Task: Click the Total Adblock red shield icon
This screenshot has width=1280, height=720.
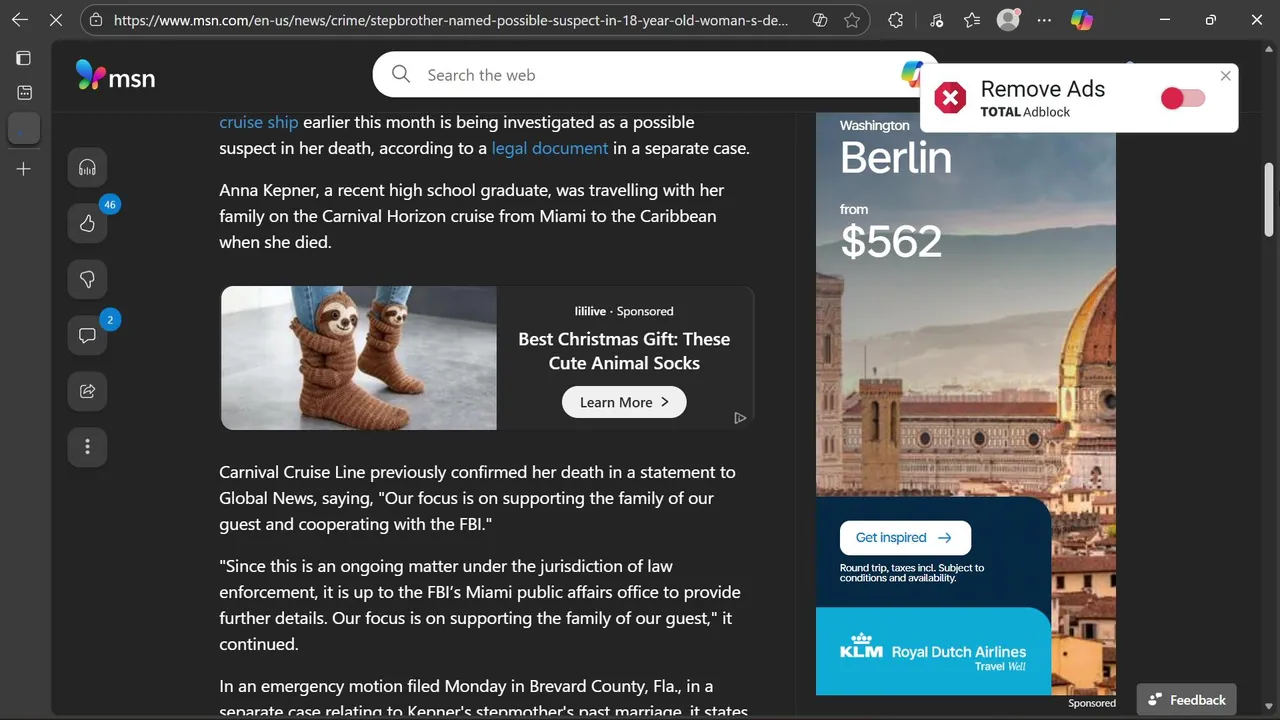Action: (950, 98)
